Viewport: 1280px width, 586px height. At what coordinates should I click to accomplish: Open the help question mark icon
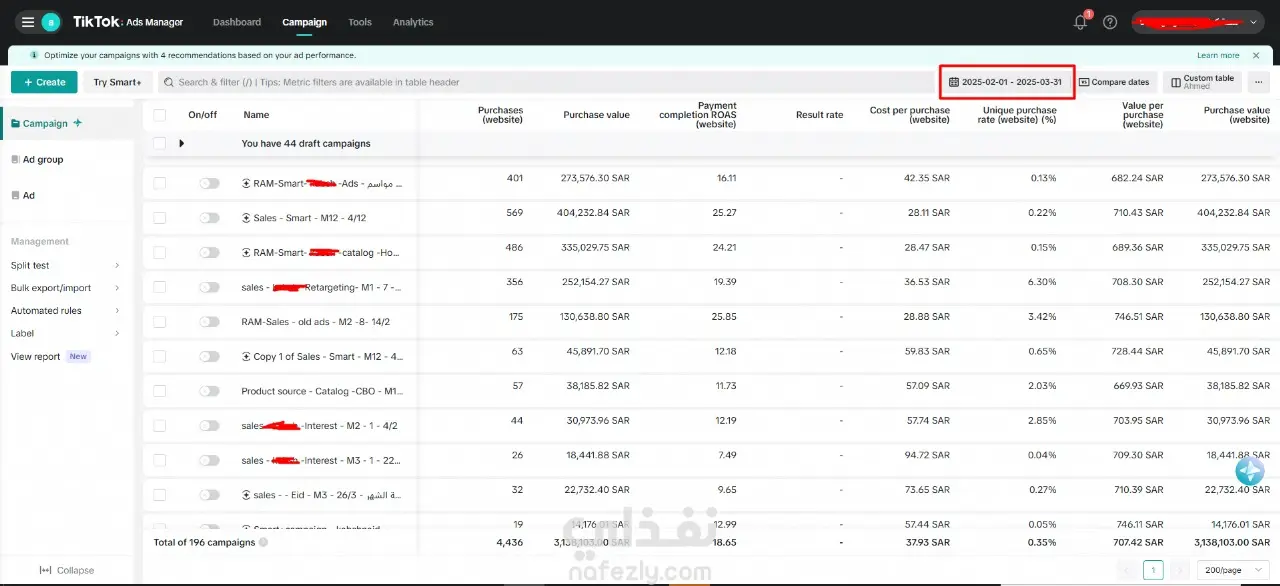[x=1110, y=22]
